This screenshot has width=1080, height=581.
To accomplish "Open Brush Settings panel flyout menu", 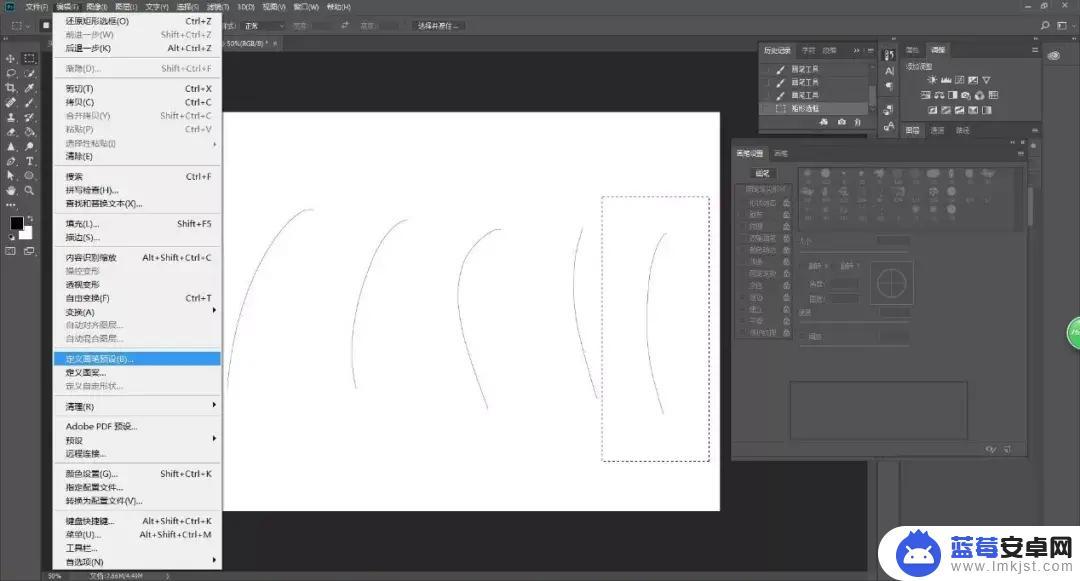I will point(1021,153).
